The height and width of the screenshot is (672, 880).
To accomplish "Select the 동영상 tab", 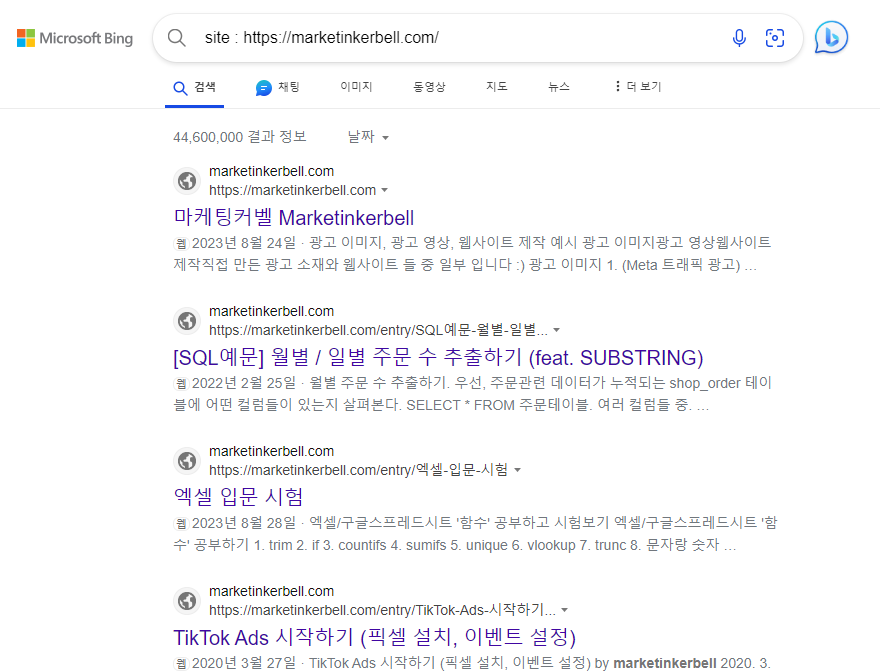I will coord(429,87).
